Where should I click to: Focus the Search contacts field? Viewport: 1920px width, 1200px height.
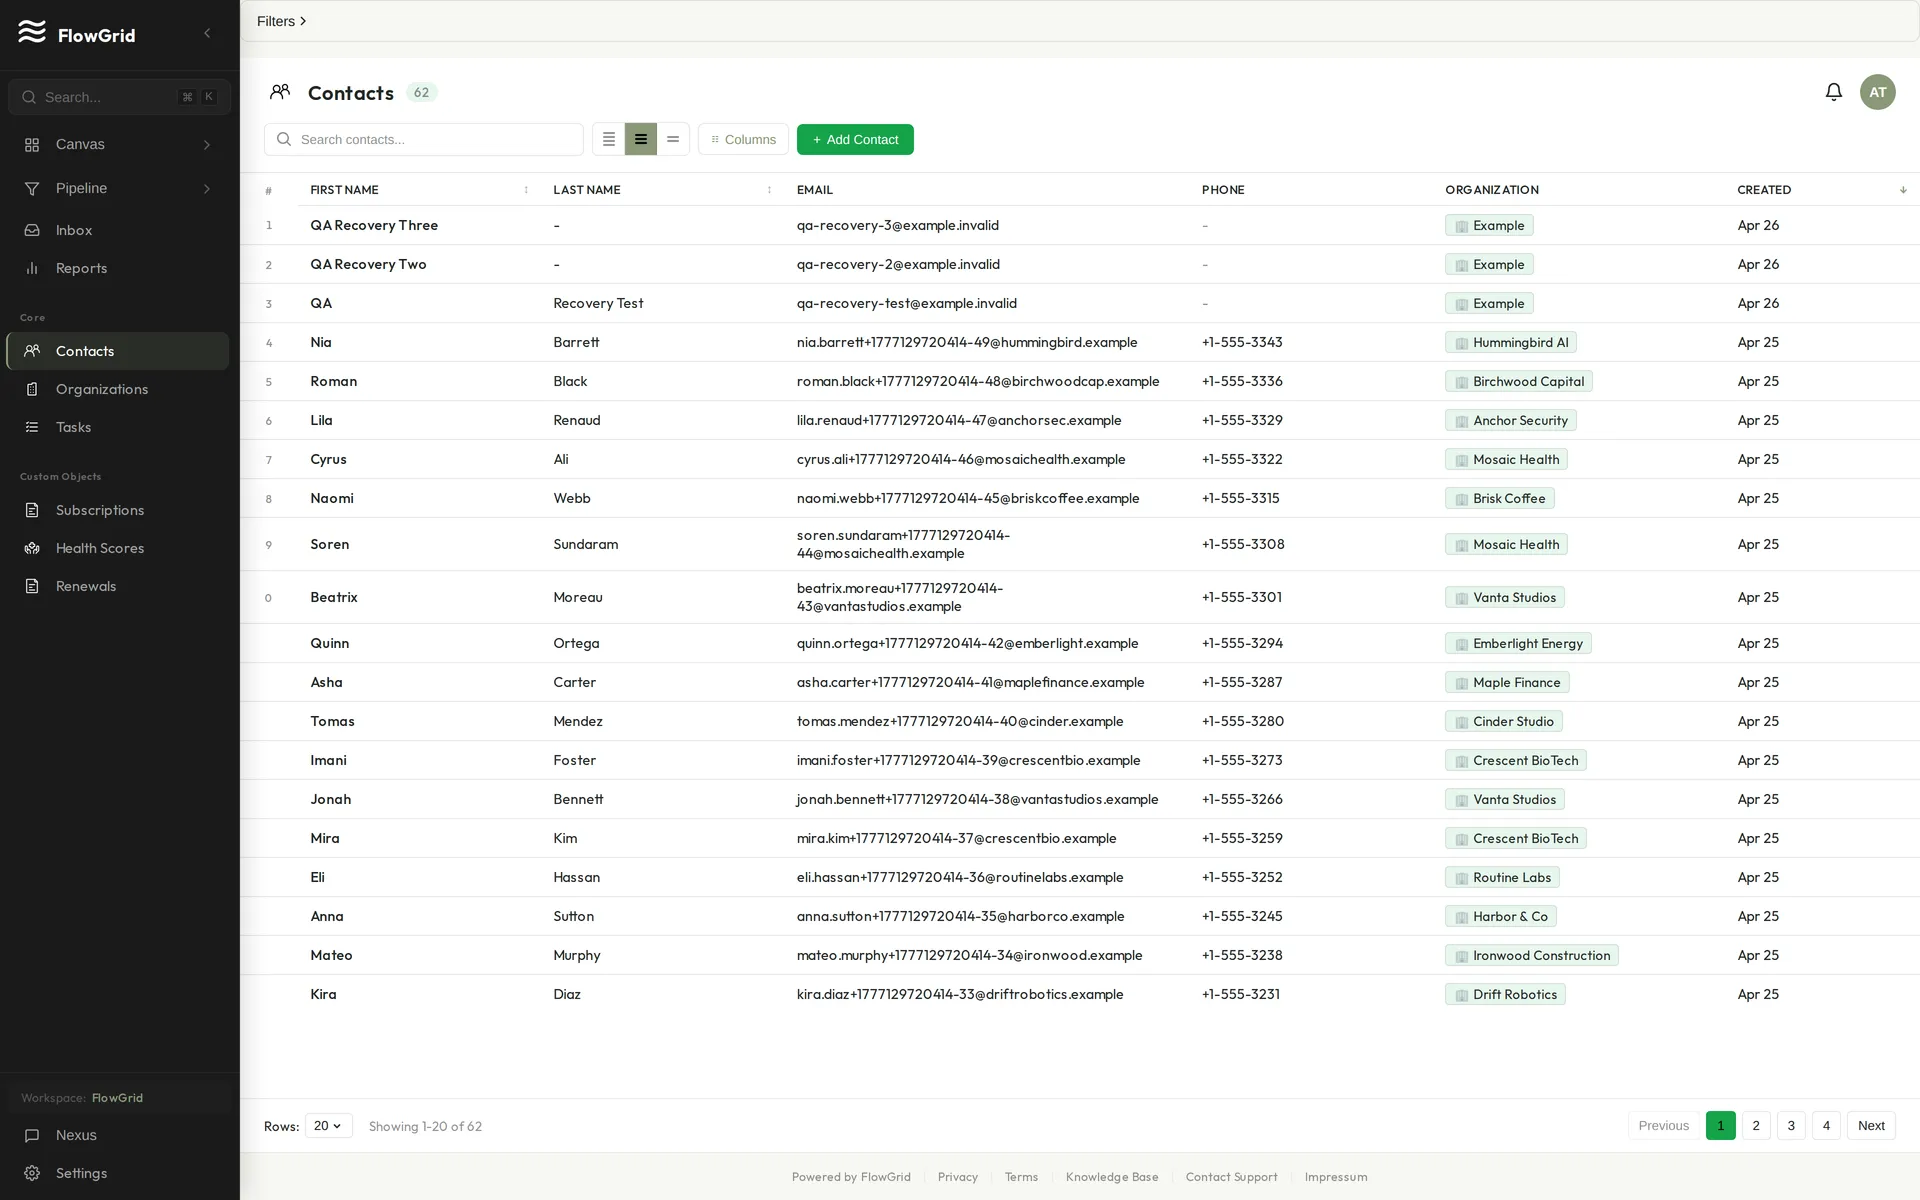(x=424, y=139)
